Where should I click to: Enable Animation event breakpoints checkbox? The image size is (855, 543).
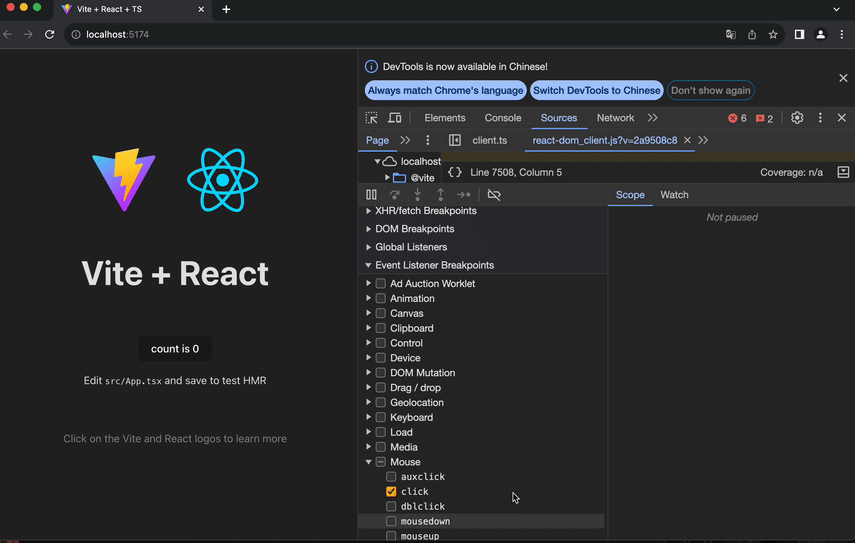point(381,298)
